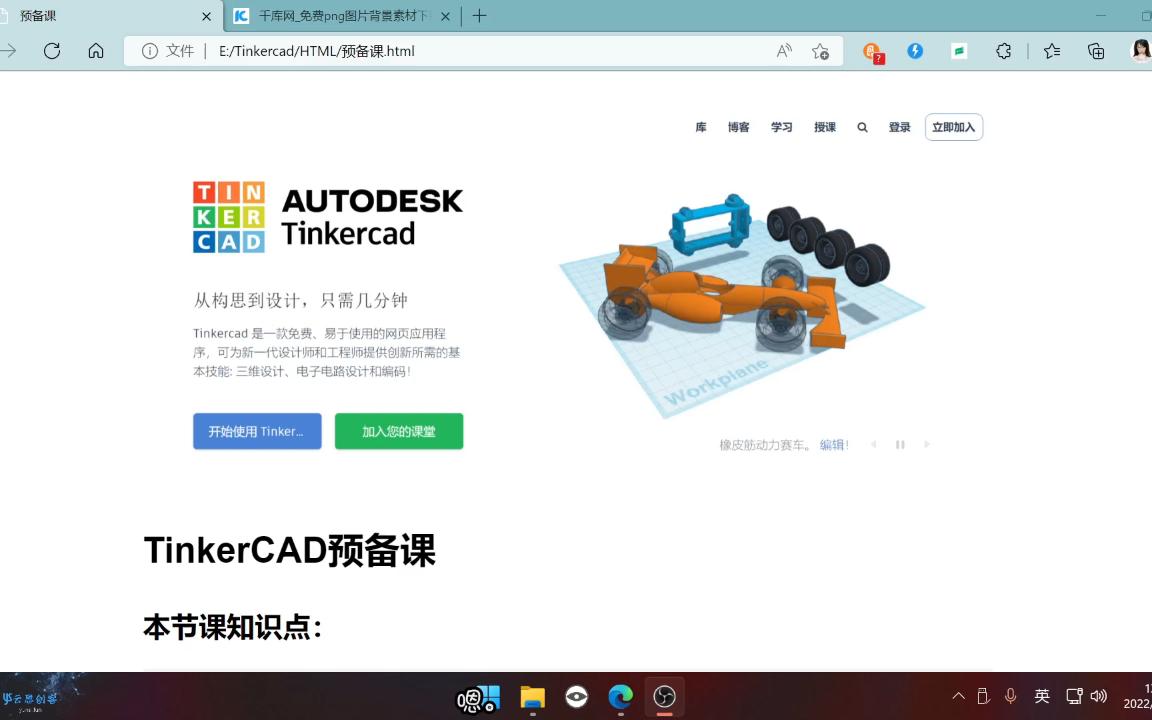Click the blue 开始使用 Tinker button
Screen dimensions: 1152x720
[x=257, y=431]
